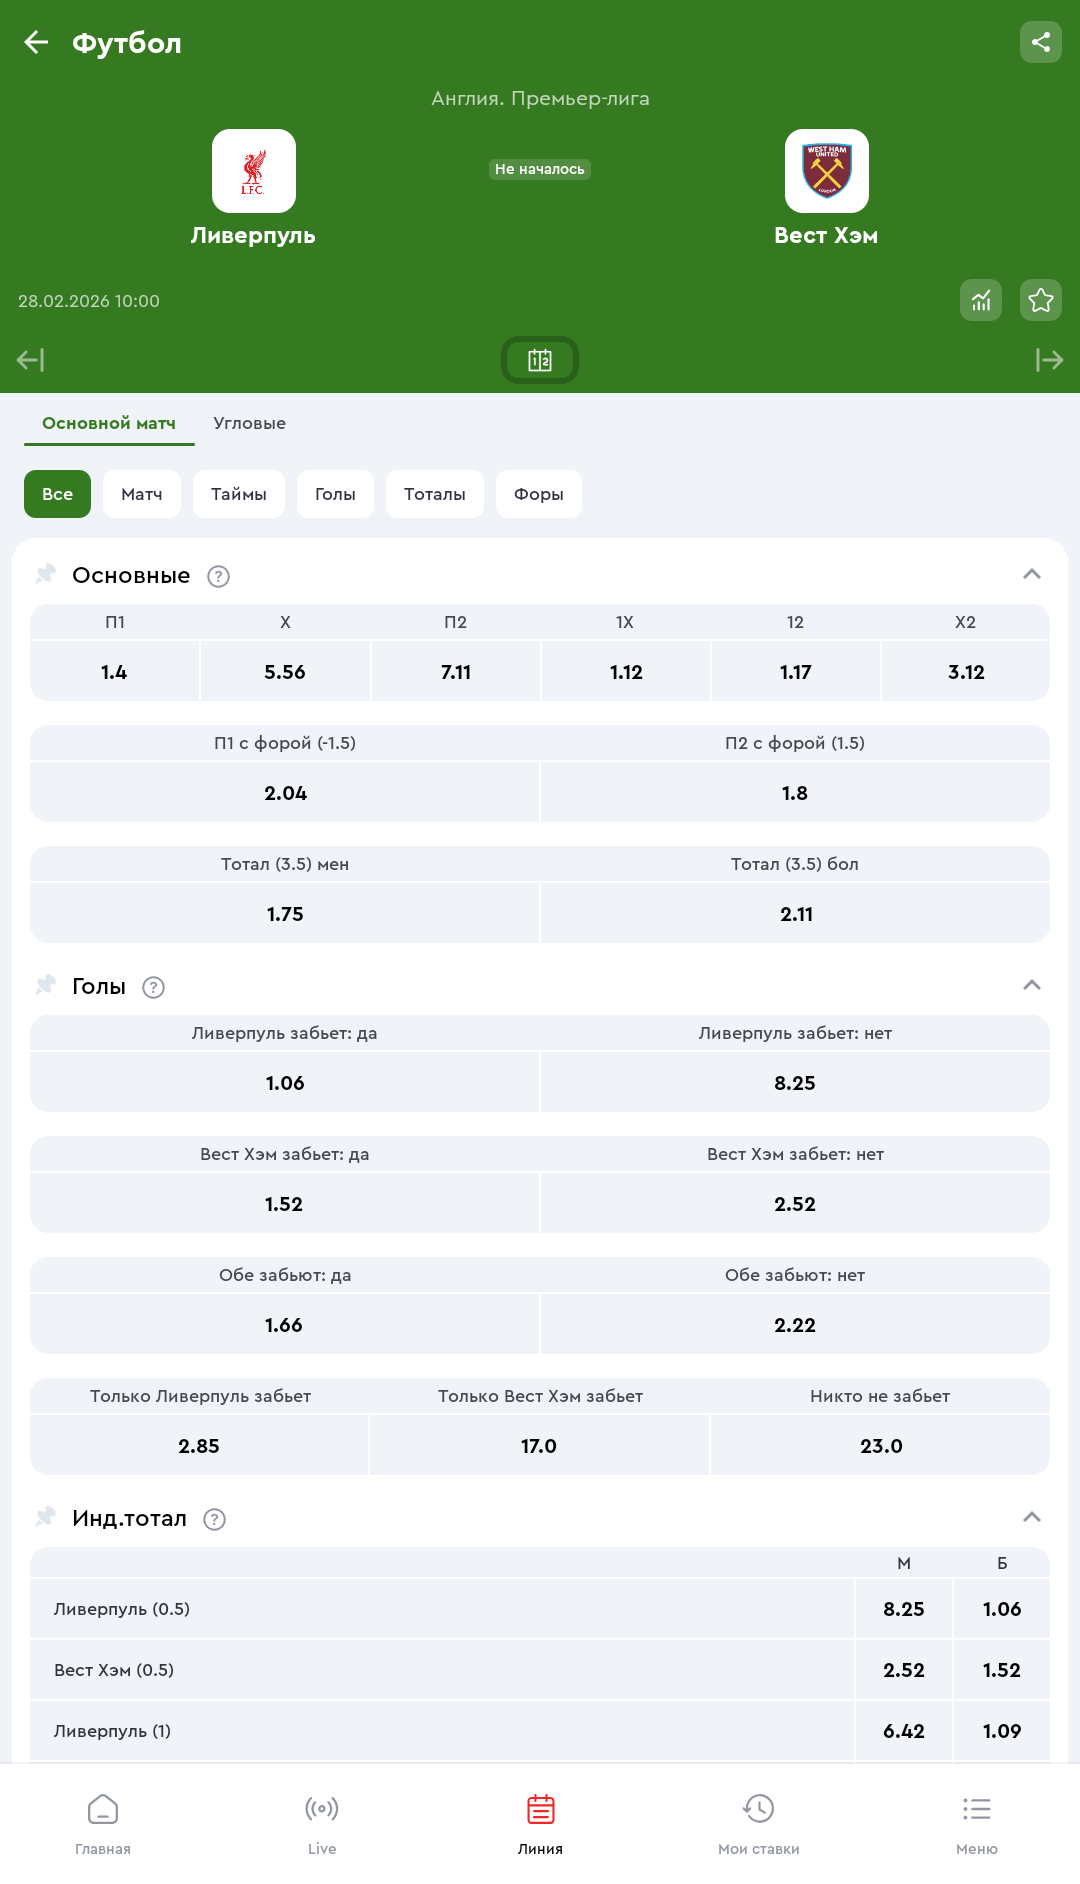1080x1884 pixels.
Task: Open Мои ставки in bottom navigation
Action: click(758, 1822)
